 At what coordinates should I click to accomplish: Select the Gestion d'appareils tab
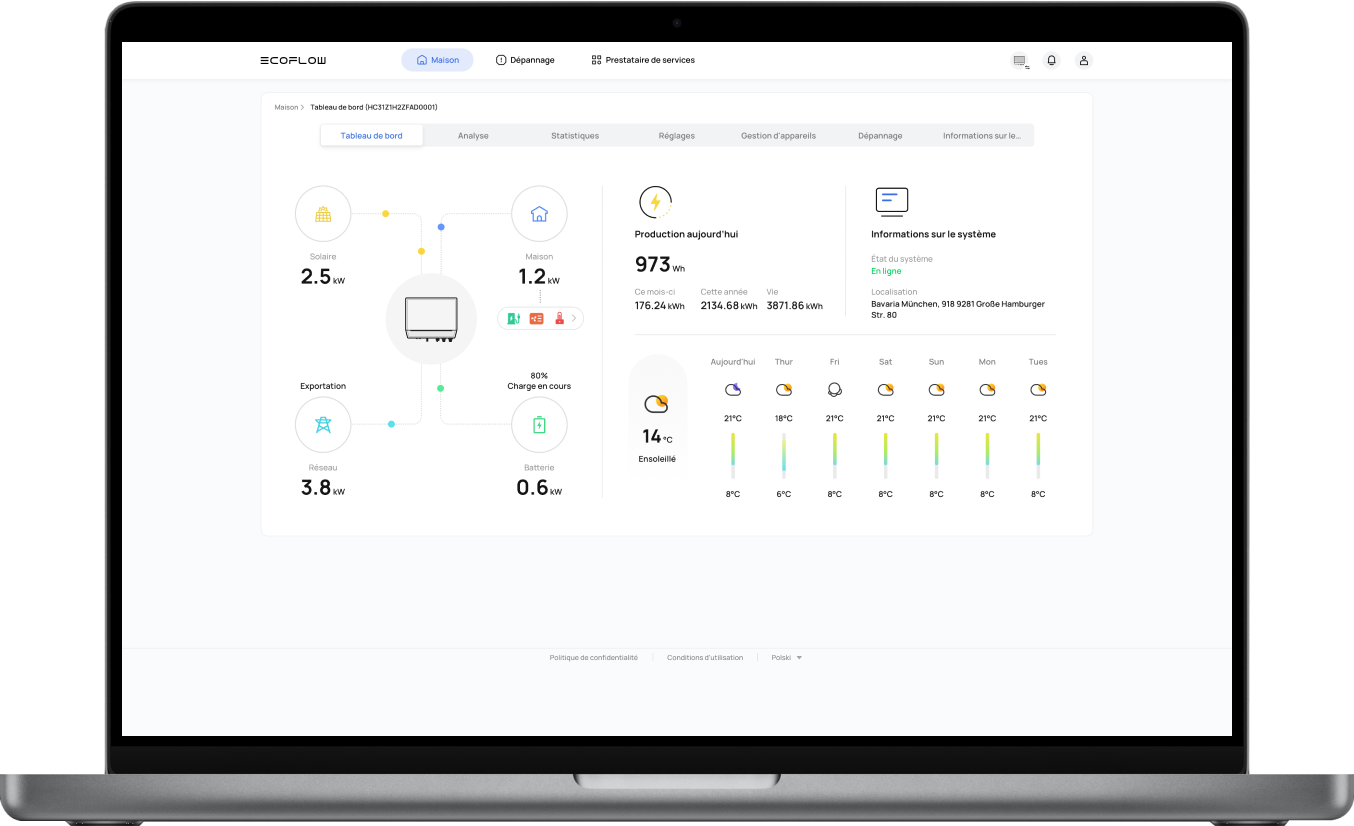(x=778, y=136)
